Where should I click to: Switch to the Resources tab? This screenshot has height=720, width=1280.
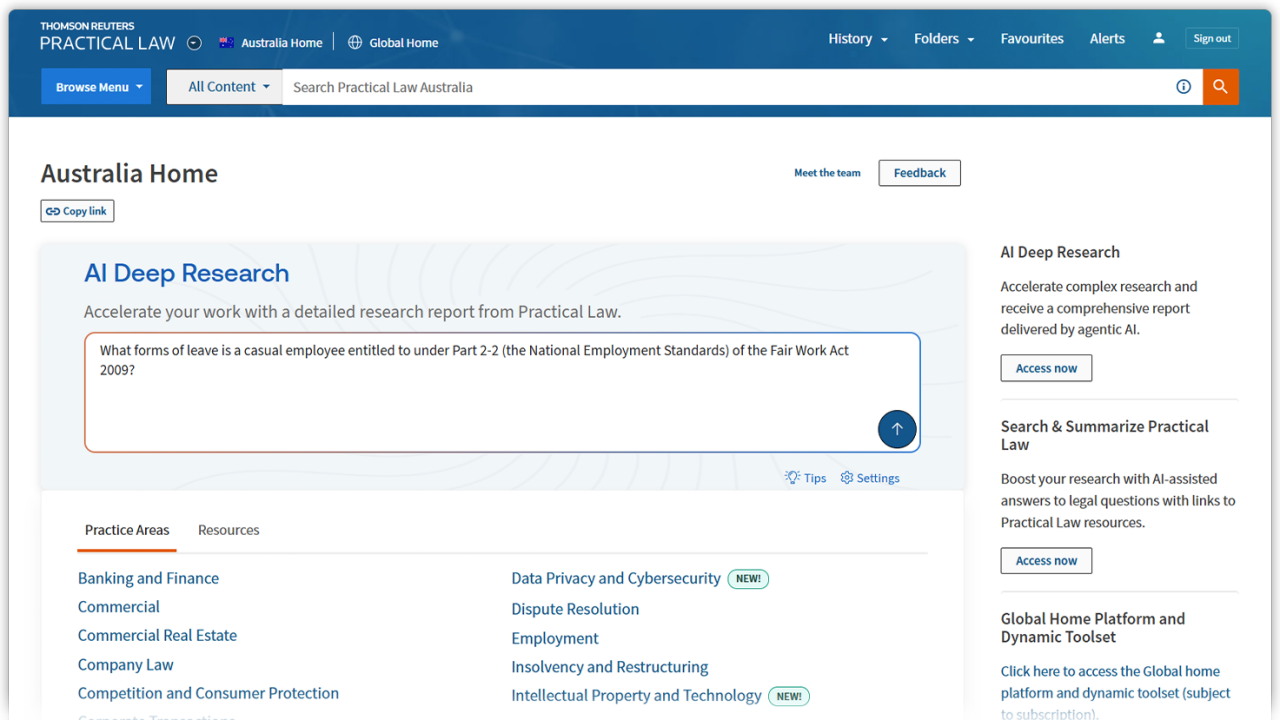(229, 530)
